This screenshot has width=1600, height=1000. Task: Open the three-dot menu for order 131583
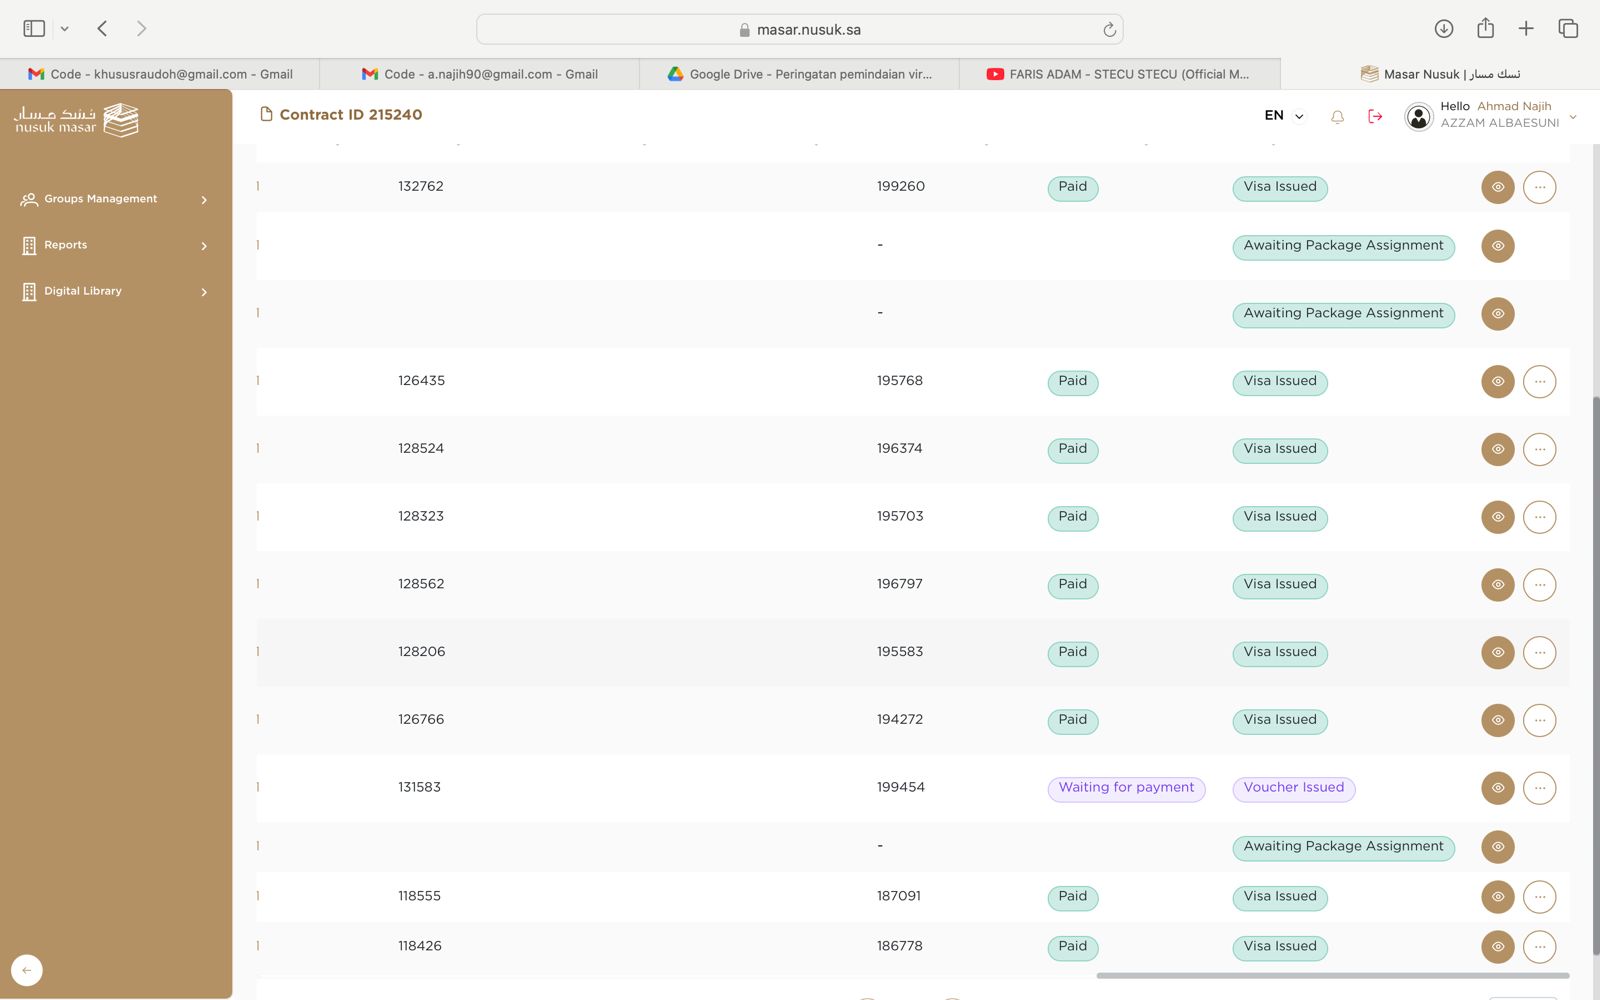1539,788
